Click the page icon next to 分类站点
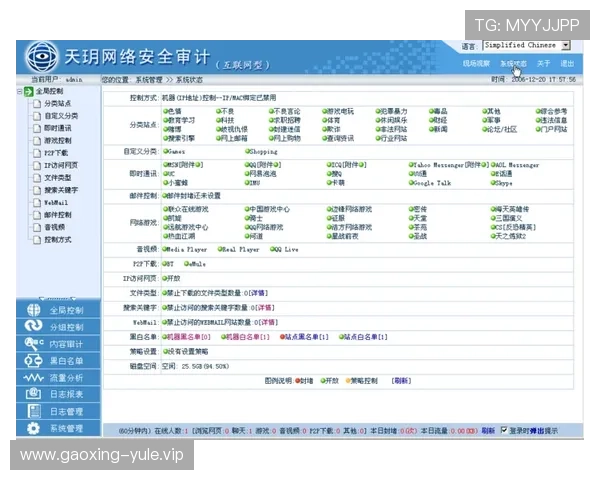Viewport: 600px width, 480px height. 37,104
